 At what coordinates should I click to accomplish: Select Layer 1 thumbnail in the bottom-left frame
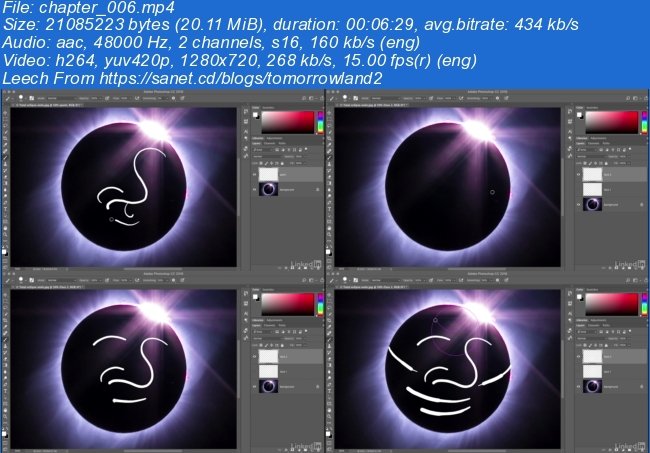(269, 371)
